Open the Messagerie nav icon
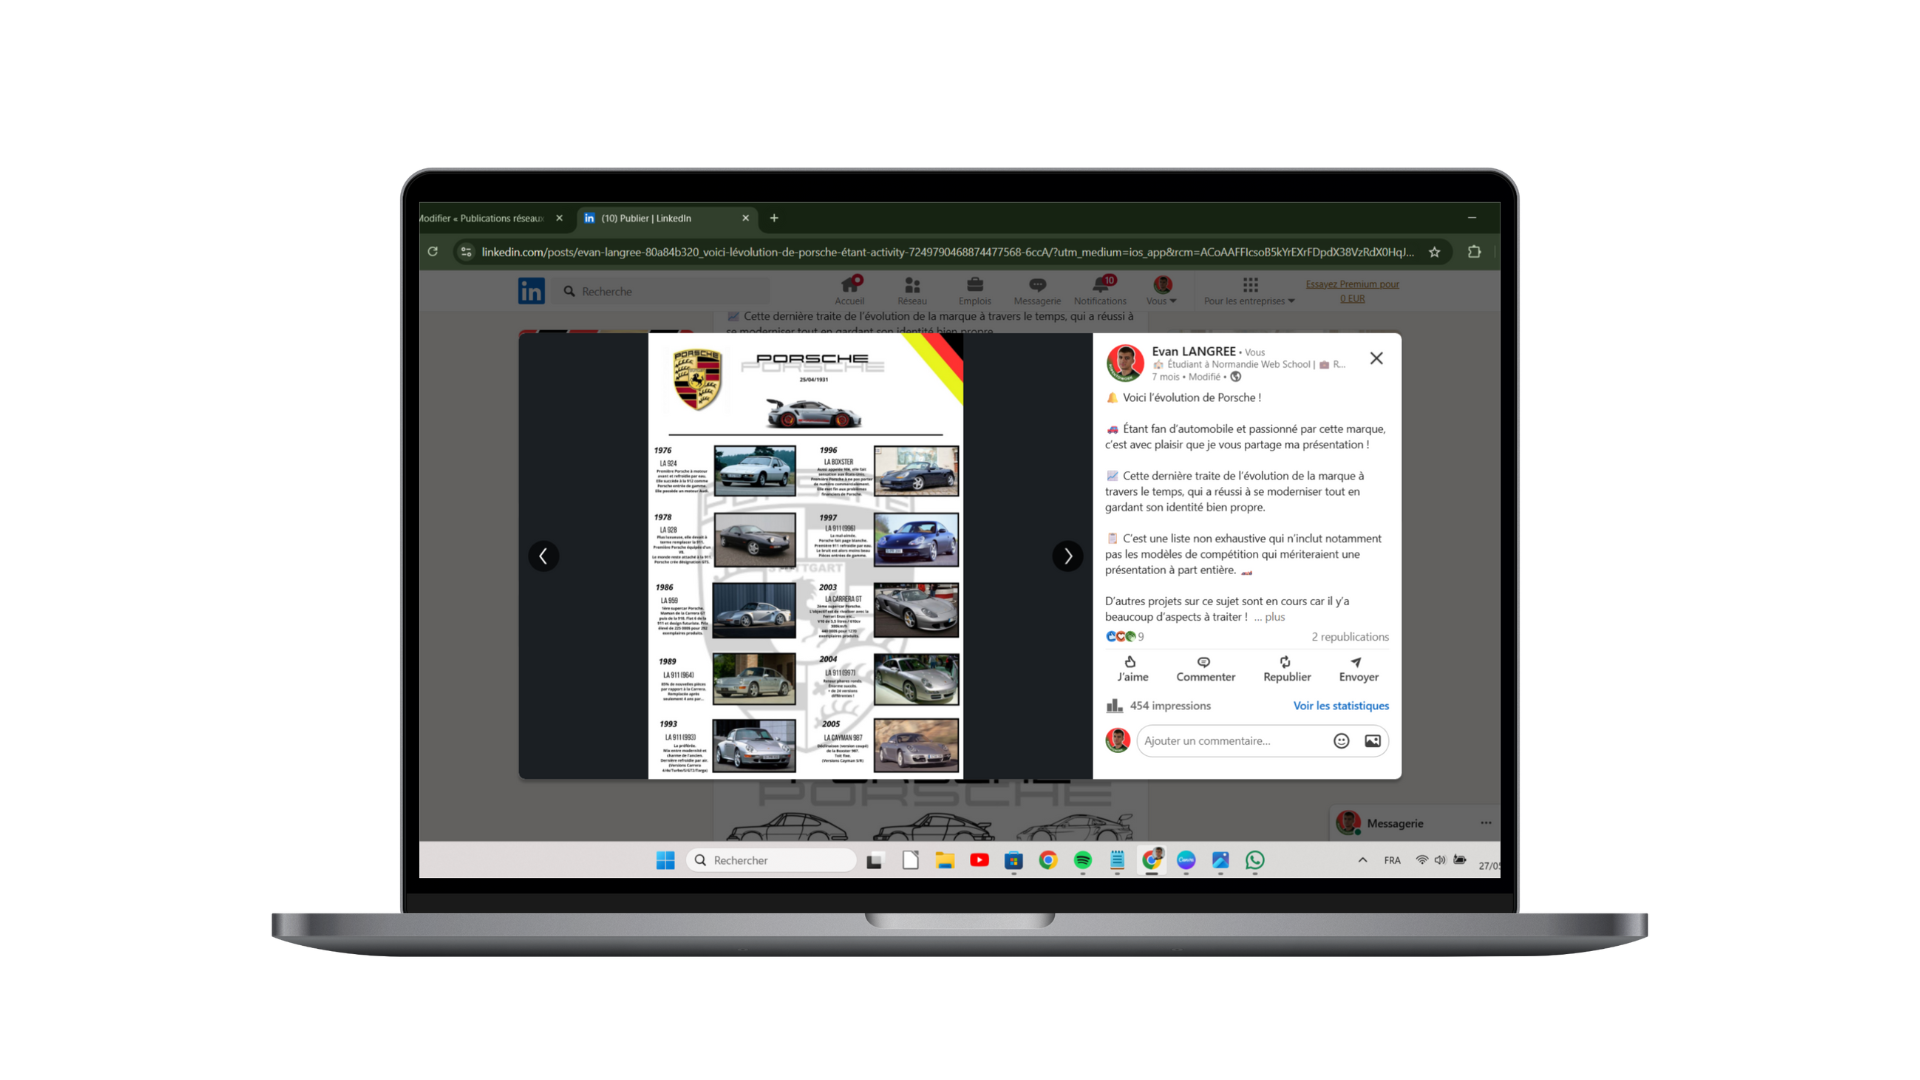Viewport: 1920px width, 1080px height. pyautogui.click(x=1037, y=291)
